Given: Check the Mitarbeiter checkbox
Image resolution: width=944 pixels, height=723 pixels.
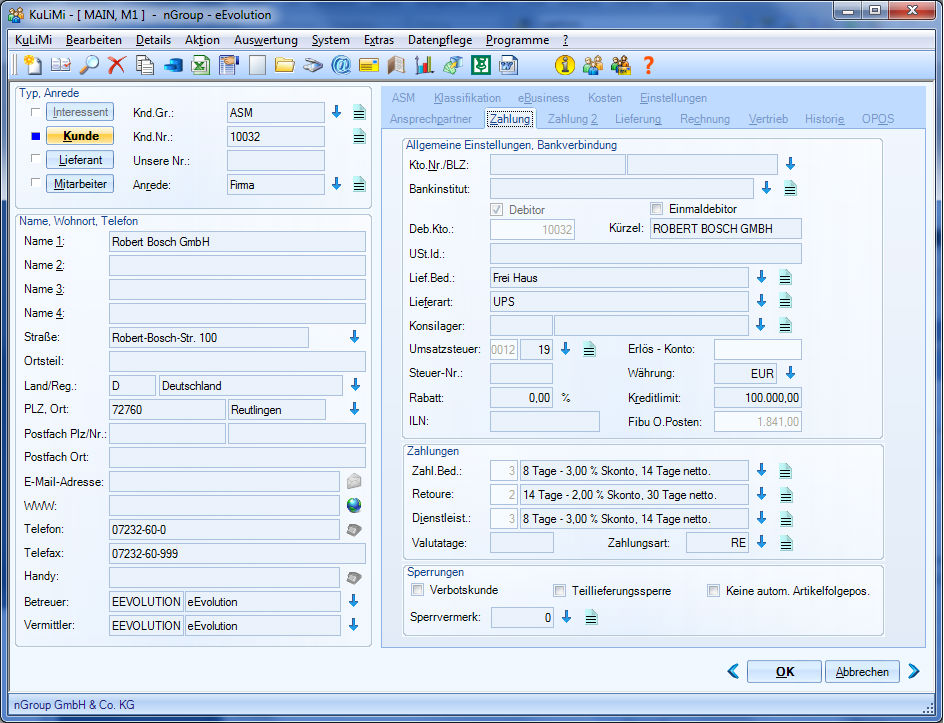Looking at the screenshot, I should point(36,182).
